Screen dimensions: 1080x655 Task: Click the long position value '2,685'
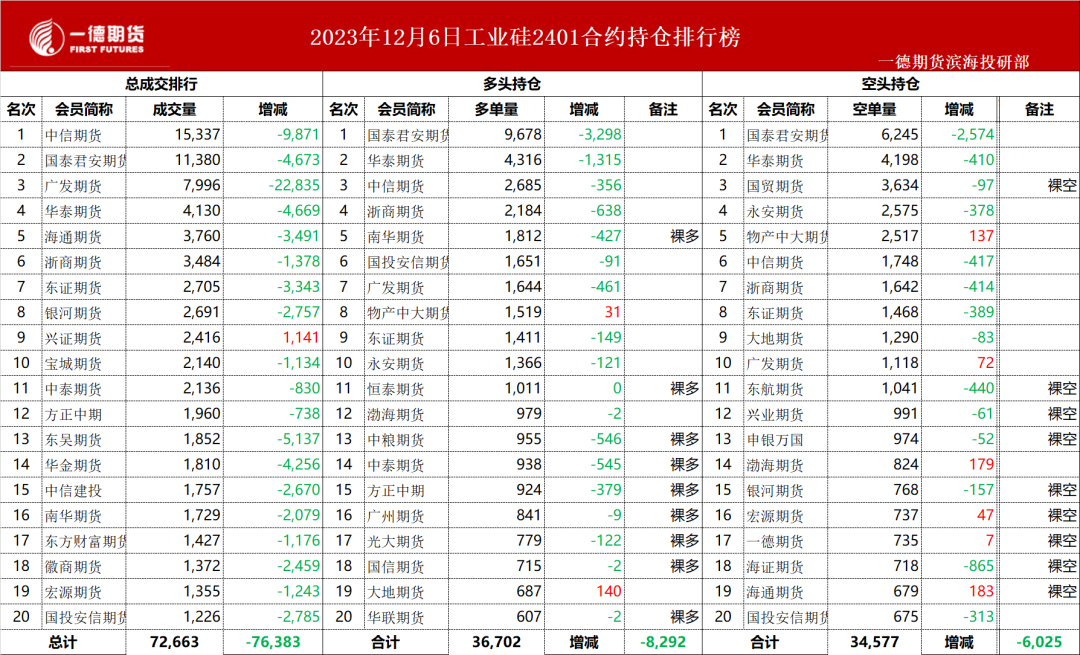523,185
